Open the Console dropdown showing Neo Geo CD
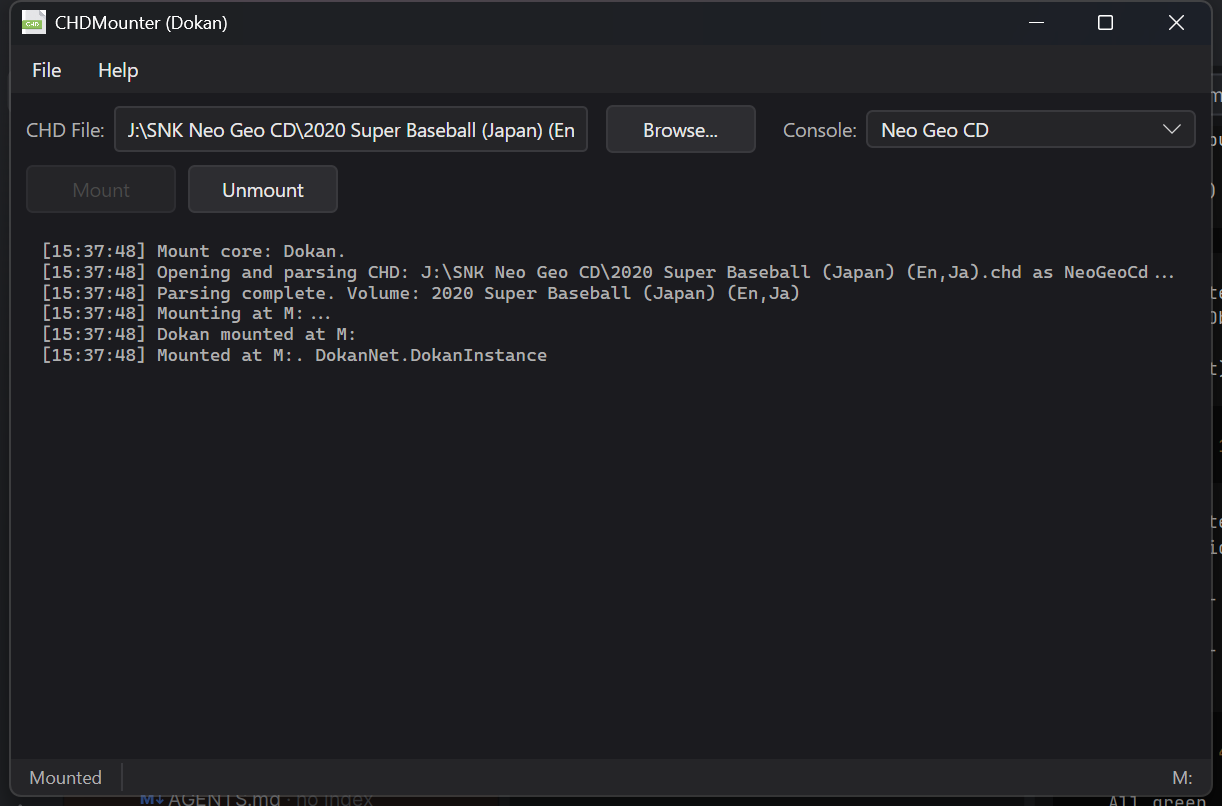Image resolution: width=1222 pixels, height=806 pixels. click(1031, 130)
